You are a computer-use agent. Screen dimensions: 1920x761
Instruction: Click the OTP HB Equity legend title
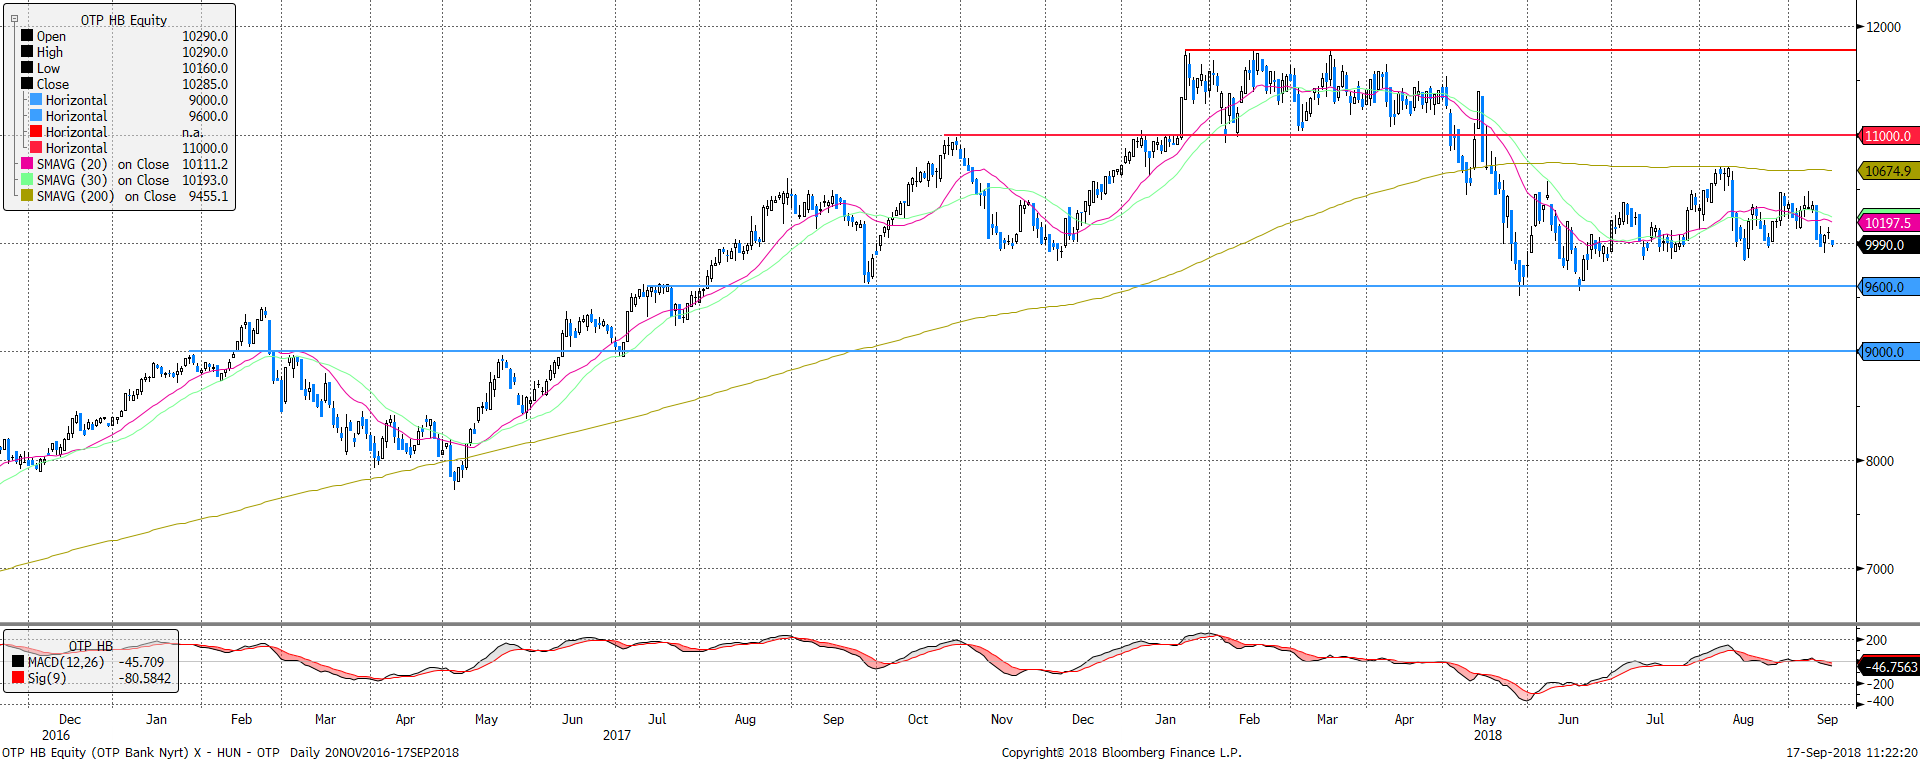point(124,20)
